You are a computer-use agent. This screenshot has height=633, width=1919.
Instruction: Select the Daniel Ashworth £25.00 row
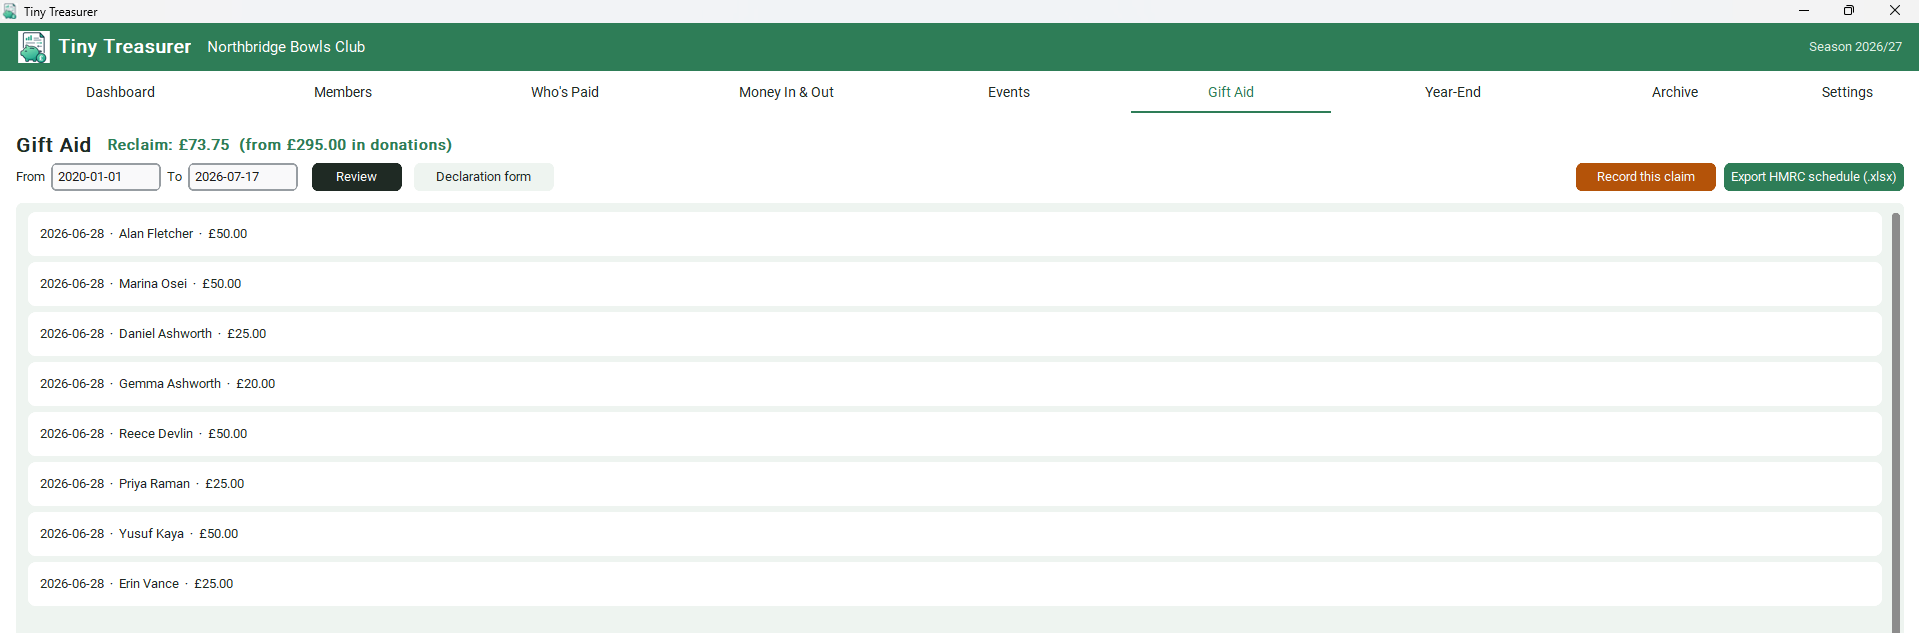pyautogui.click(x=955, y=334)
